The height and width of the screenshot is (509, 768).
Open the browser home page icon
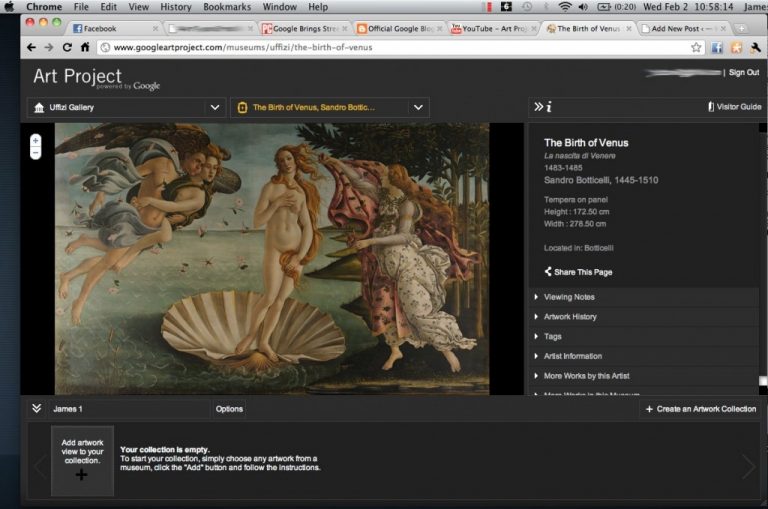click(x=85, y=47)
